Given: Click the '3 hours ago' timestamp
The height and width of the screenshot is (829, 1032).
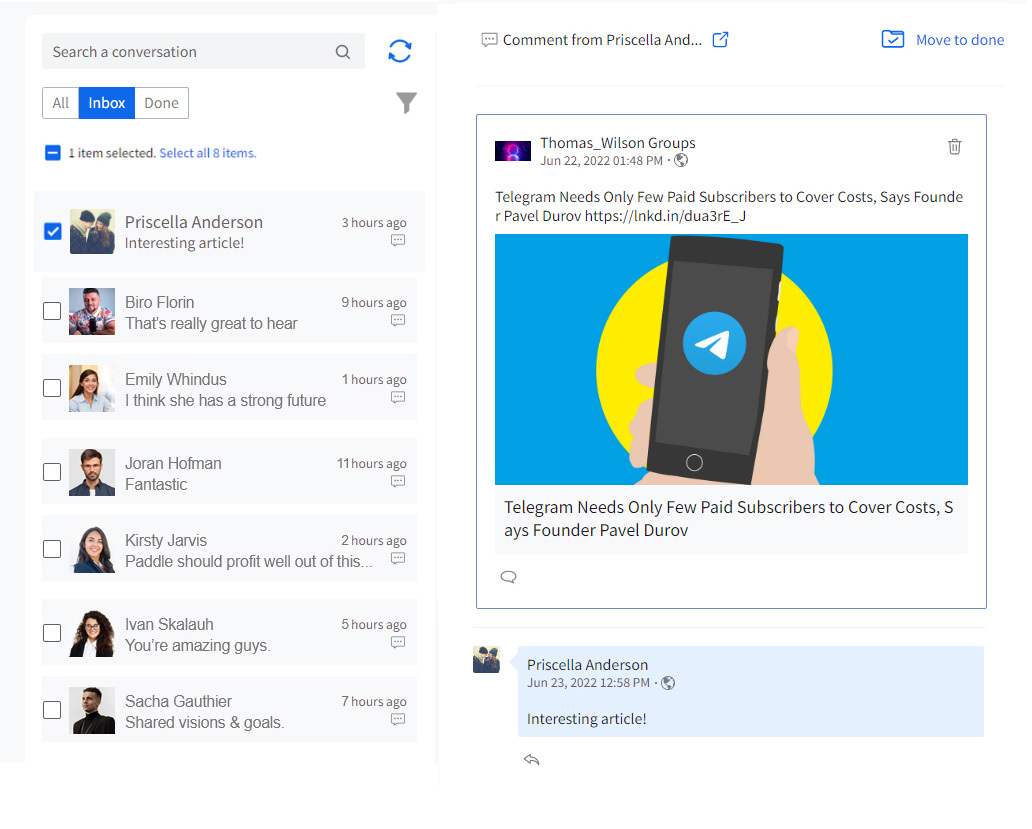Looking at the screenshot, I should click(x=374, y=223).
